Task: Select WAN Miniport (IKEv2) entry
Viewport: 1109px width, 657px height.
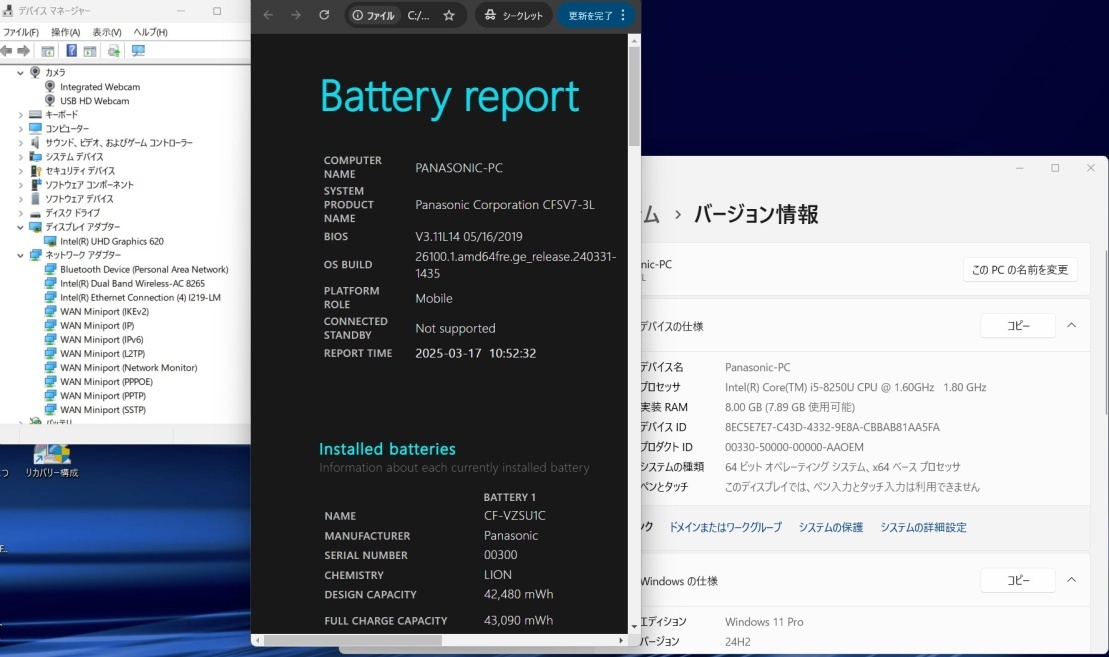Action: [x=105, y=311]
